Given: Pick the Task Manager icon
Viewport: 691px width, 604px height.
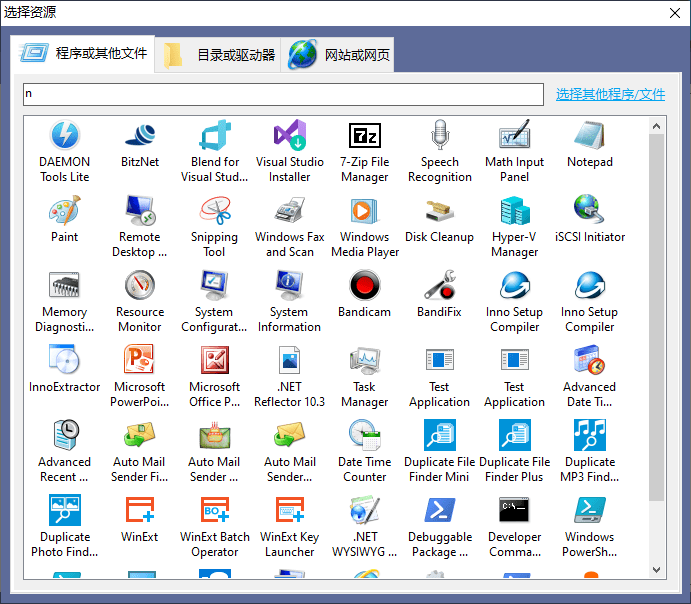Looking at the screenshot, I should (x=364, y=360).
